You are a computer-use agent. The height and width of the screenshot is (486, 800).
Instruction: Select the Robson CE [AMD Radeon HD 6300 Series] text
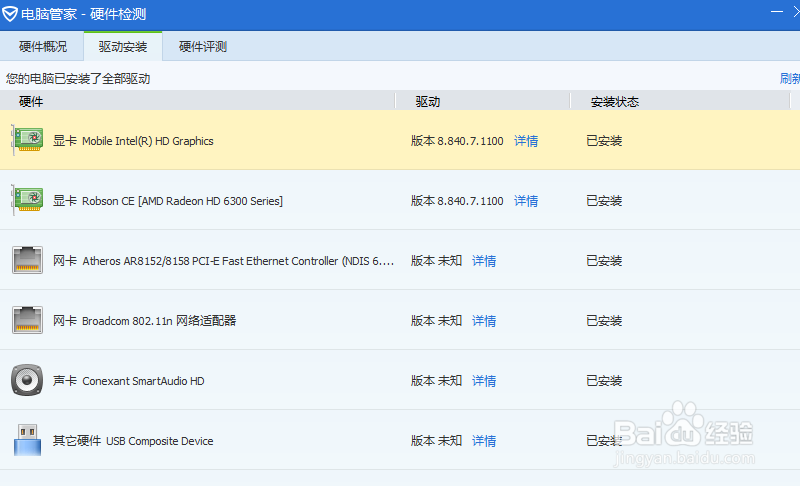(182, 201)
